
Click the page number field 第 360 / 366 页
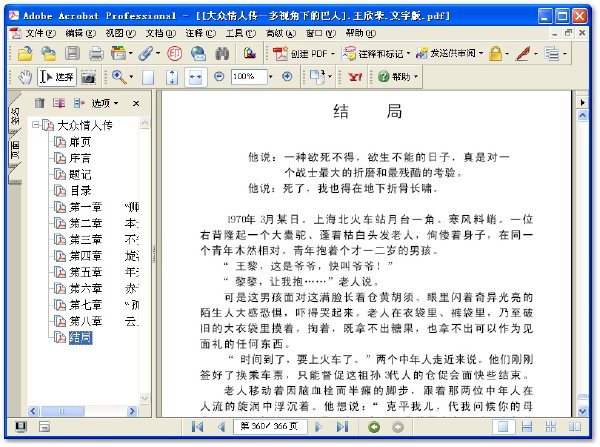pos(270,426)
